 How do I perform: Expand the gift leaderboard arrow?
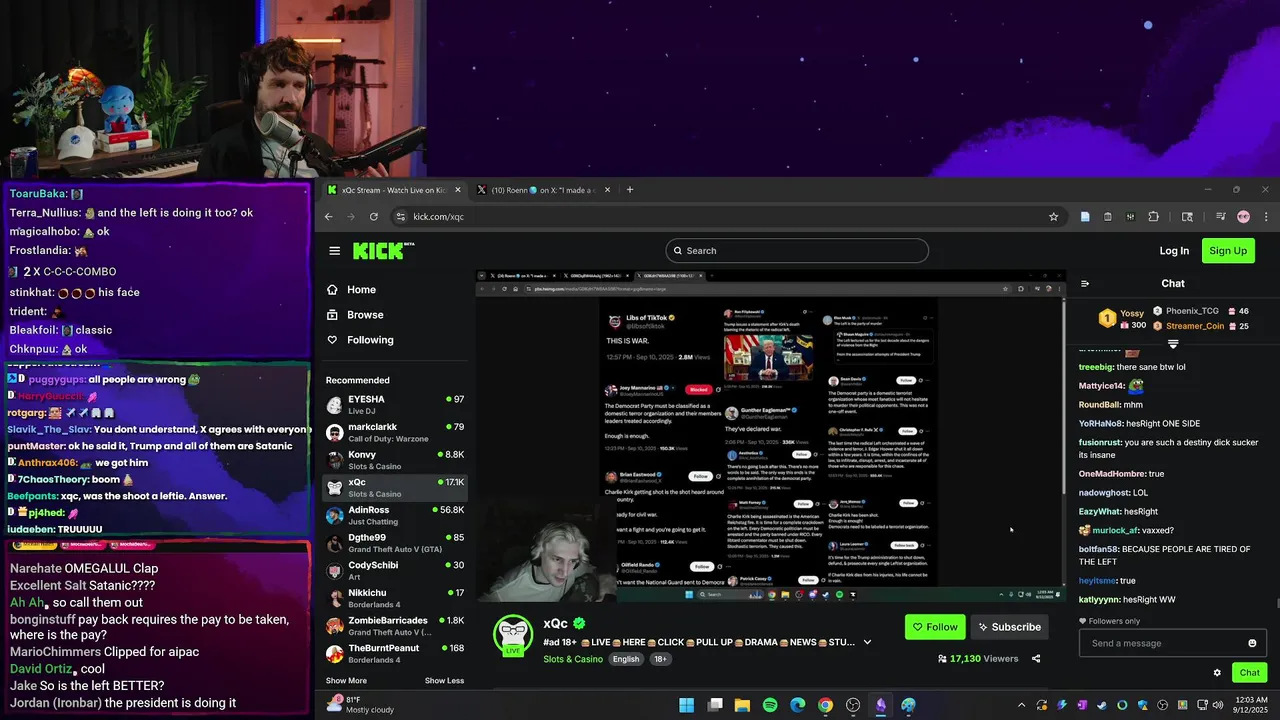[x=1173, y=344]
